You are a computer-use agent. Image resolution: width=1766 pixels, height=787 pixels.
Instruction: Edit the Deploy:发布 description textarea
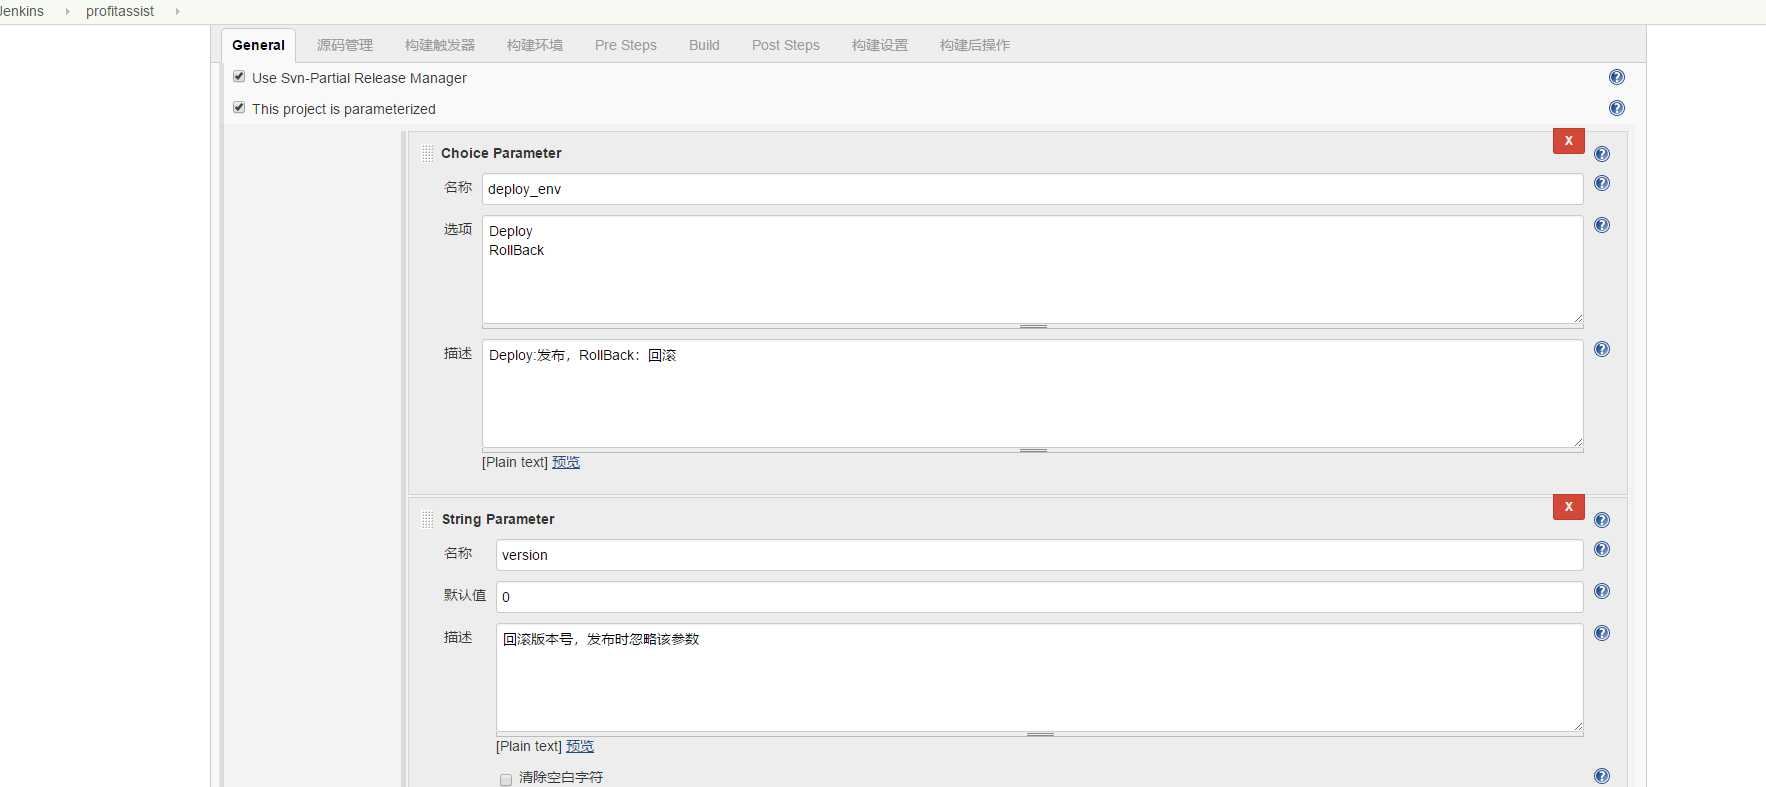pos(1032,393)
